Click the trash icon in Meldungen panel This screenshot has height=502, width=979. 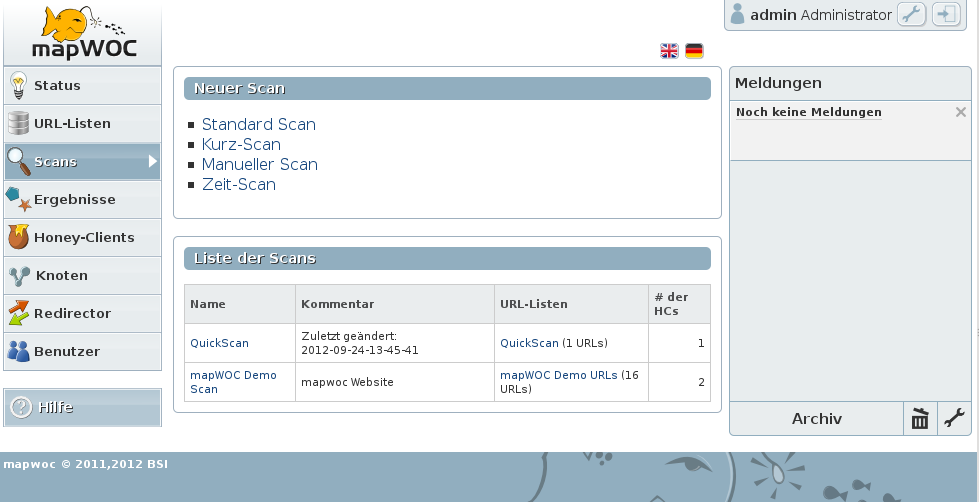(920, 418)
